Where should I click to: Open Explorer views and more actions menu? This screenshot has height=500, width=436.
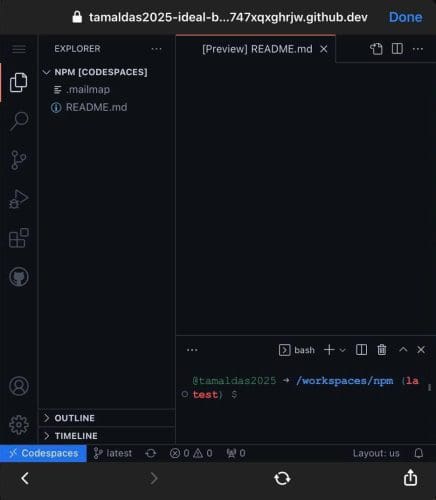[x=156, y=49]
